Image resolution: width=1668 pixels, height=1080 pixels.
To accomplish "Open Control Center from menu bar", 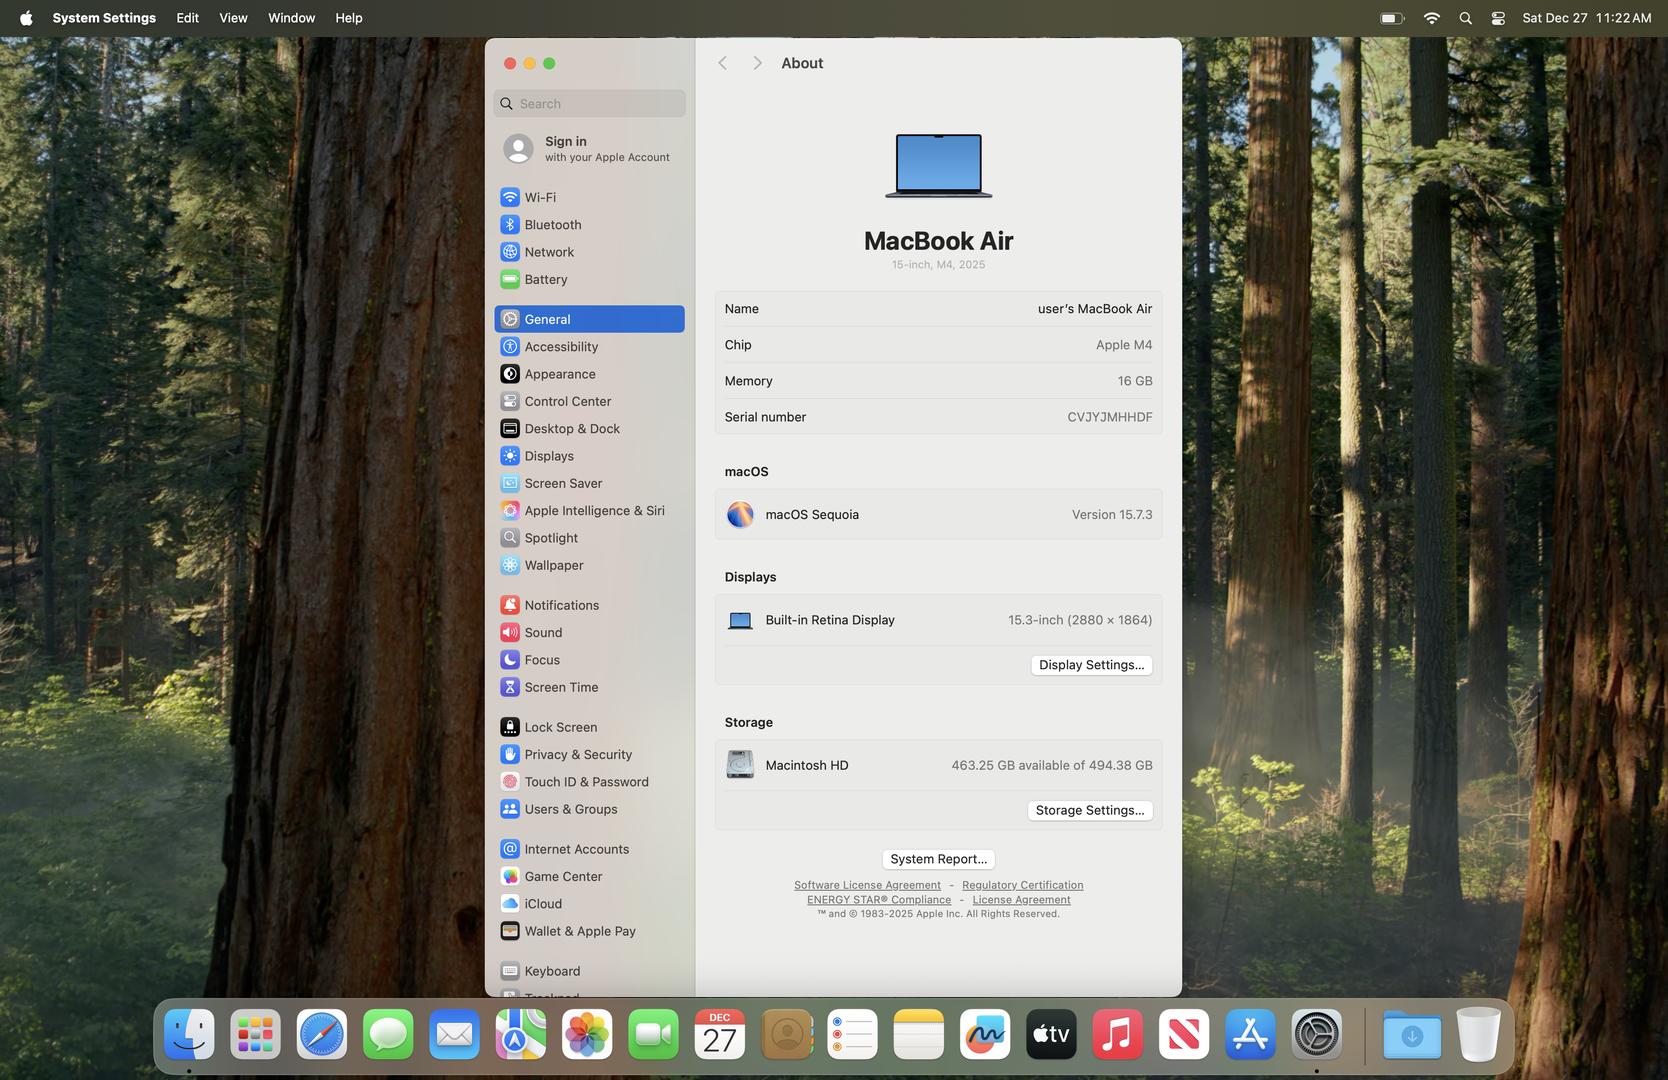I will tap(1497, 18).
